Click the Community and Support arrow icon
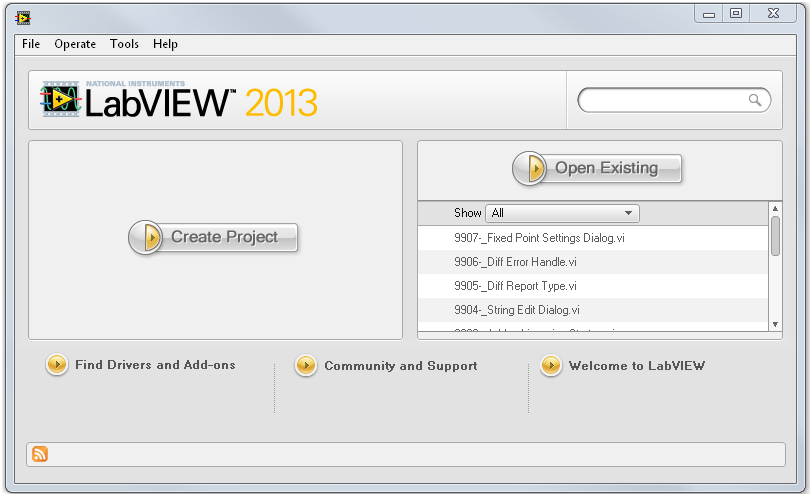 pyautogui.click(x=306, y=366)
